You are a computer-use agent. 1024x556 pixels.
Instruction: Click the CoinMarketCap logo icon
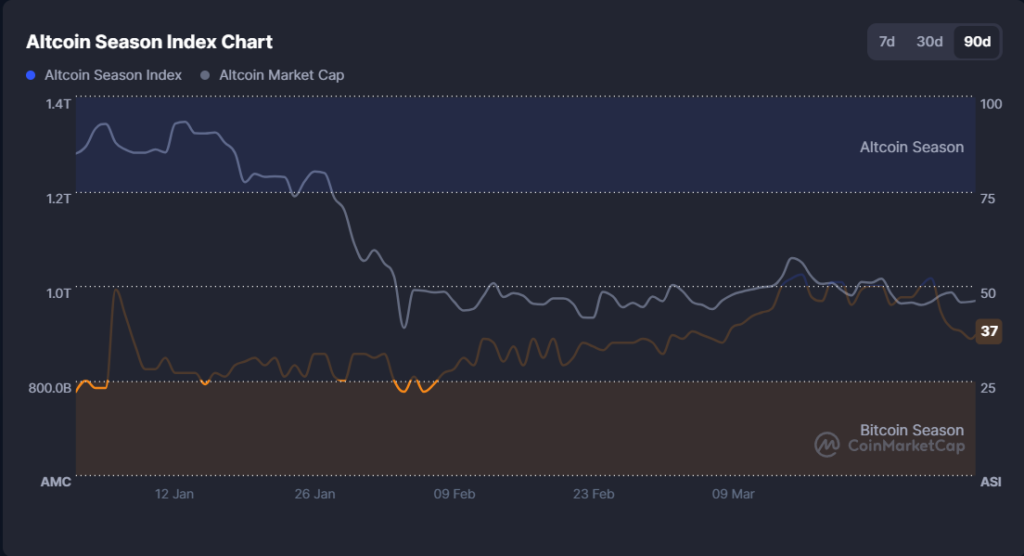(x=826, y=444)
